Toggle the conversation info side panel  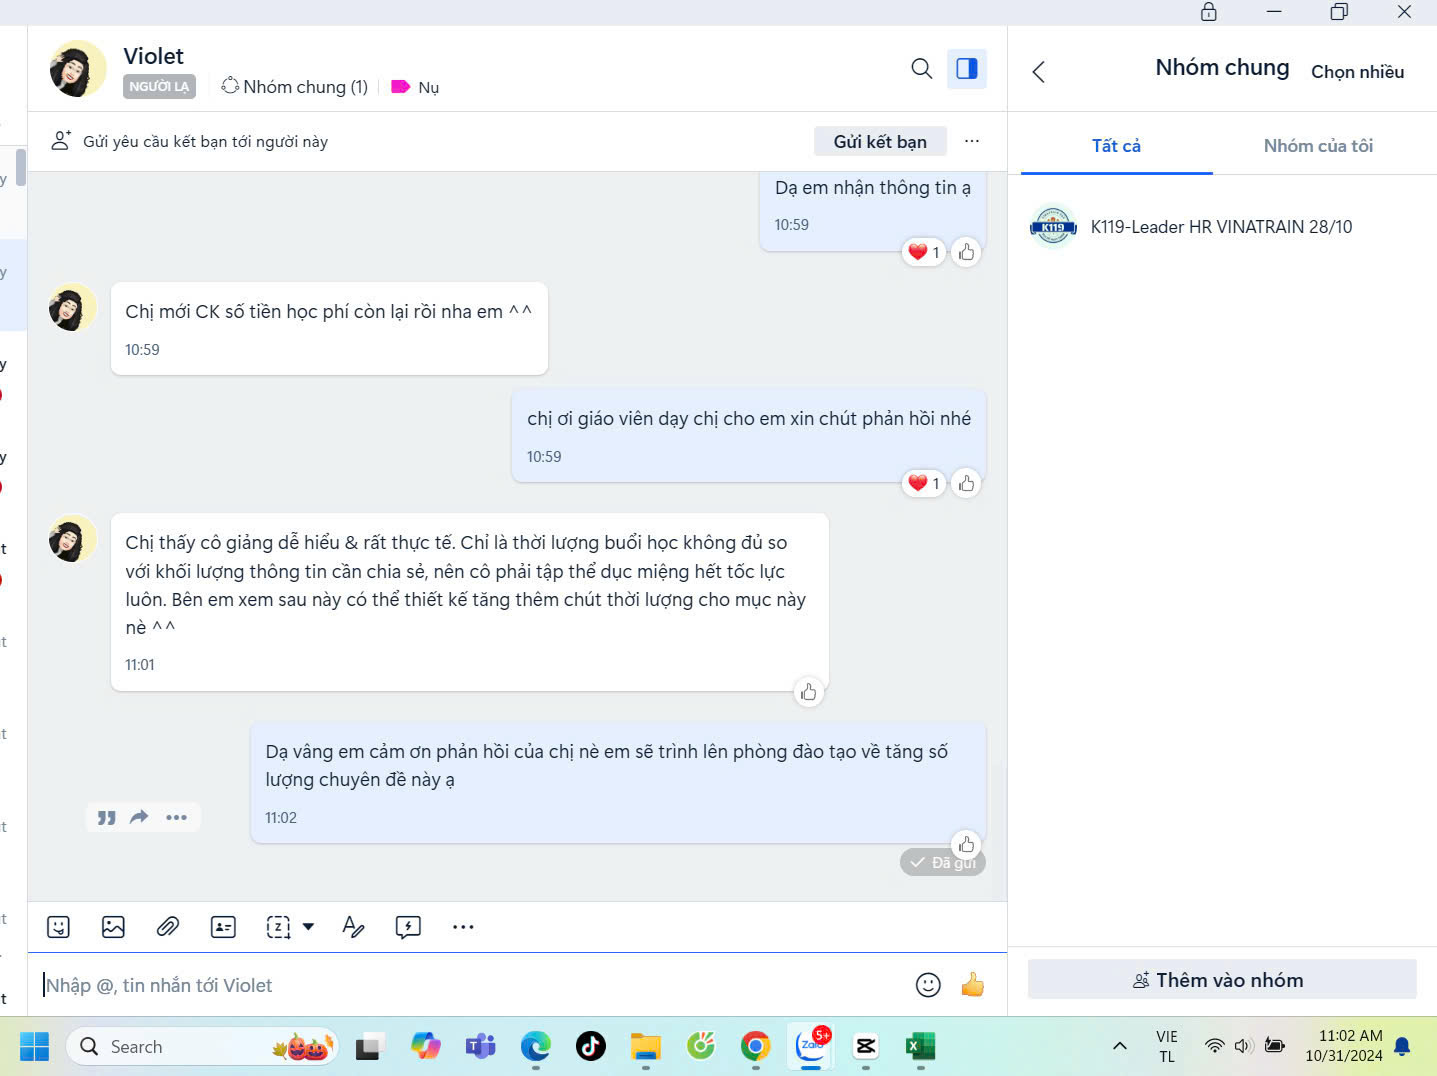click(967, 68)
